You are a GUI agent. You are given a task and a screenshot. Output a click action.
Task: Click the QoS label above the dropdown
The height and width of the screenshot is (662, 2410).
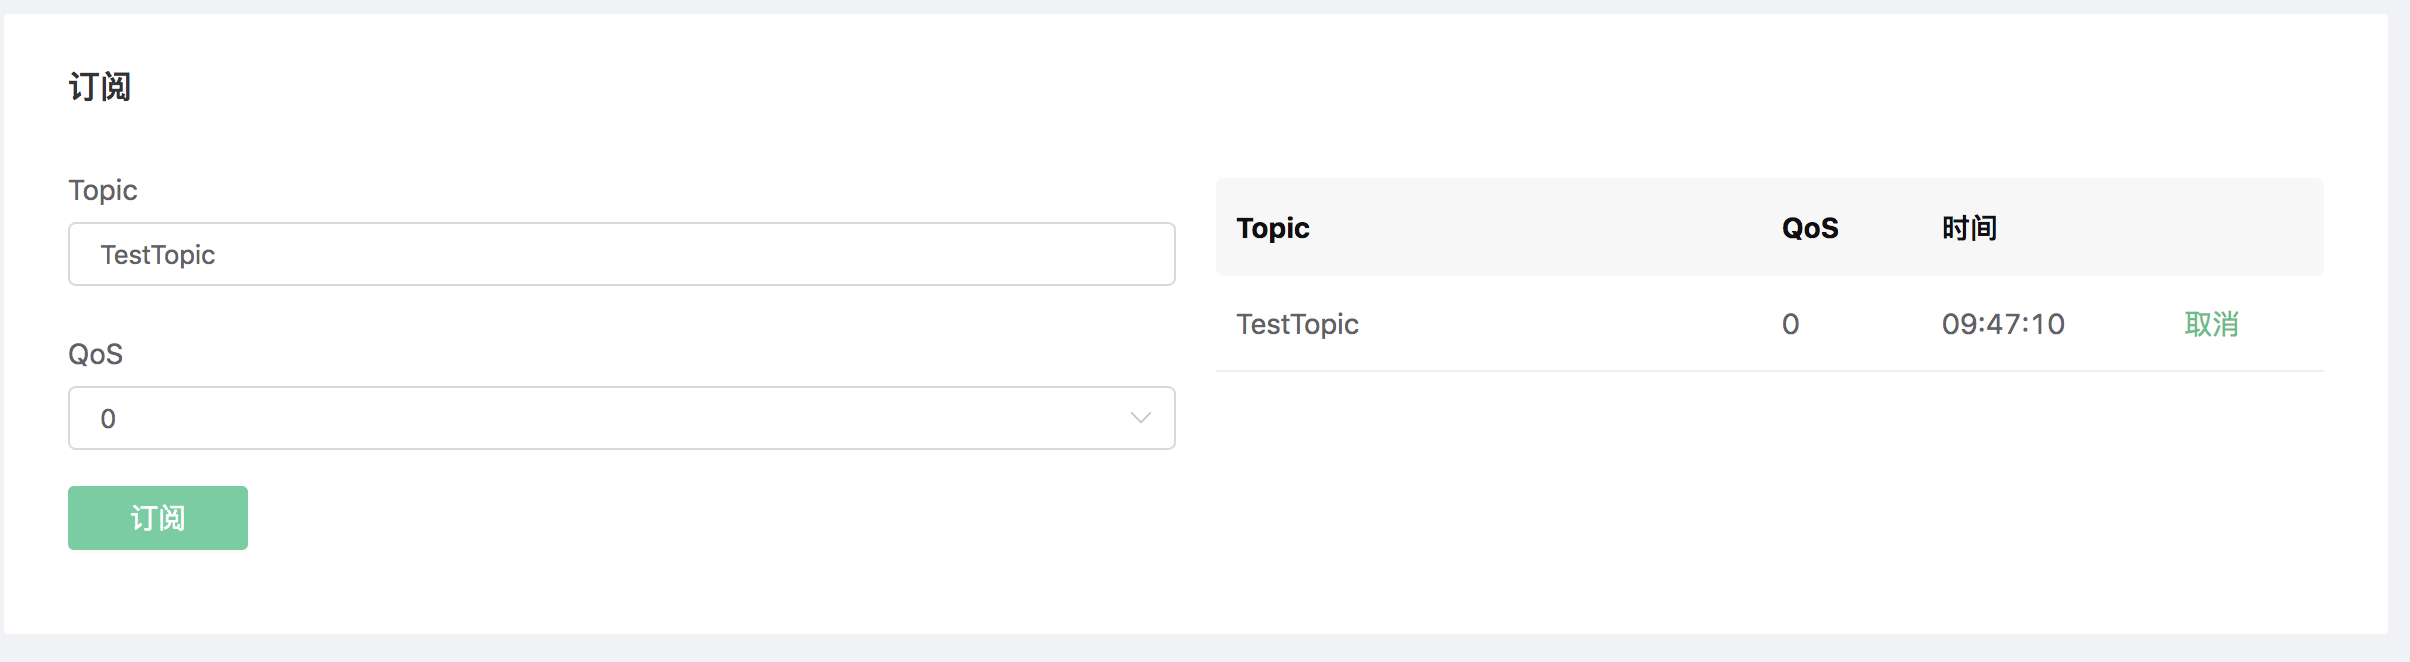click(95, 354)
